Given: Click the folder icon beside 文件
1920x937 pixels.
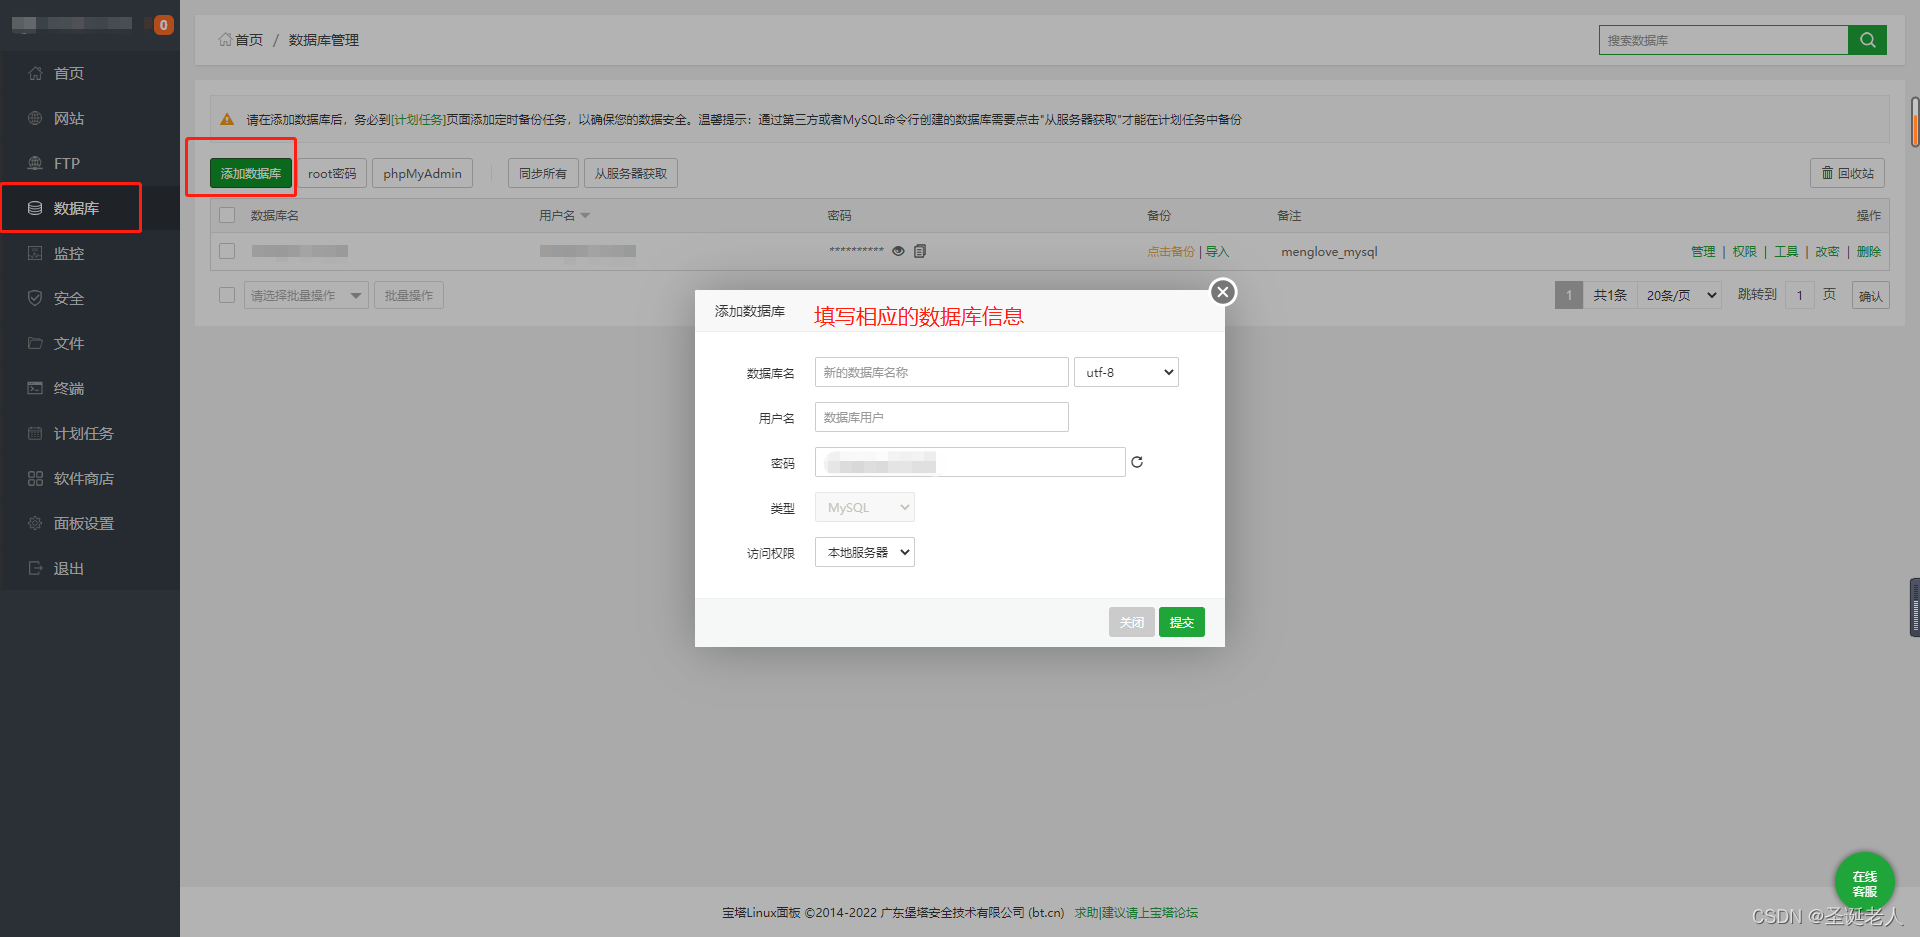Looking at the screenshot, I should (35, 343).
